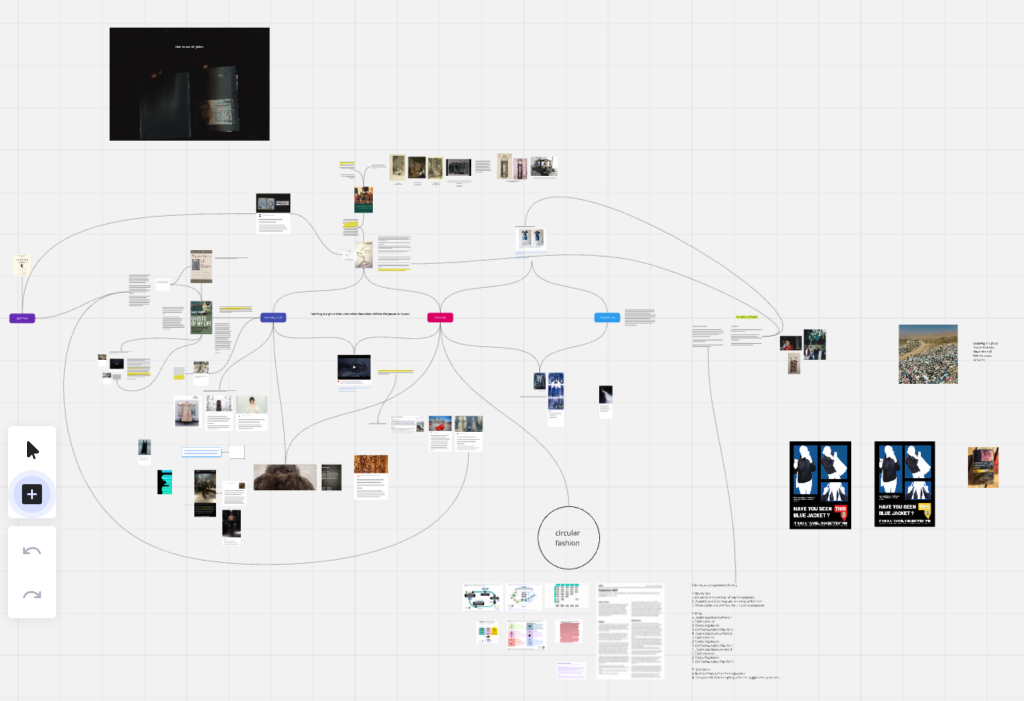Play the embedded video with play button
1024x701 pixels.
[353, 367]
